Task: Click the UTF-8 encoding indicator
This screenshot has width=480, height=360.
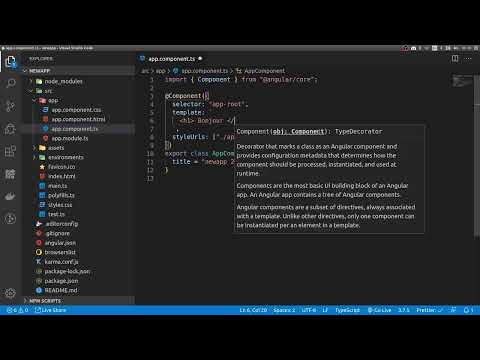Action: pos(309,310)
